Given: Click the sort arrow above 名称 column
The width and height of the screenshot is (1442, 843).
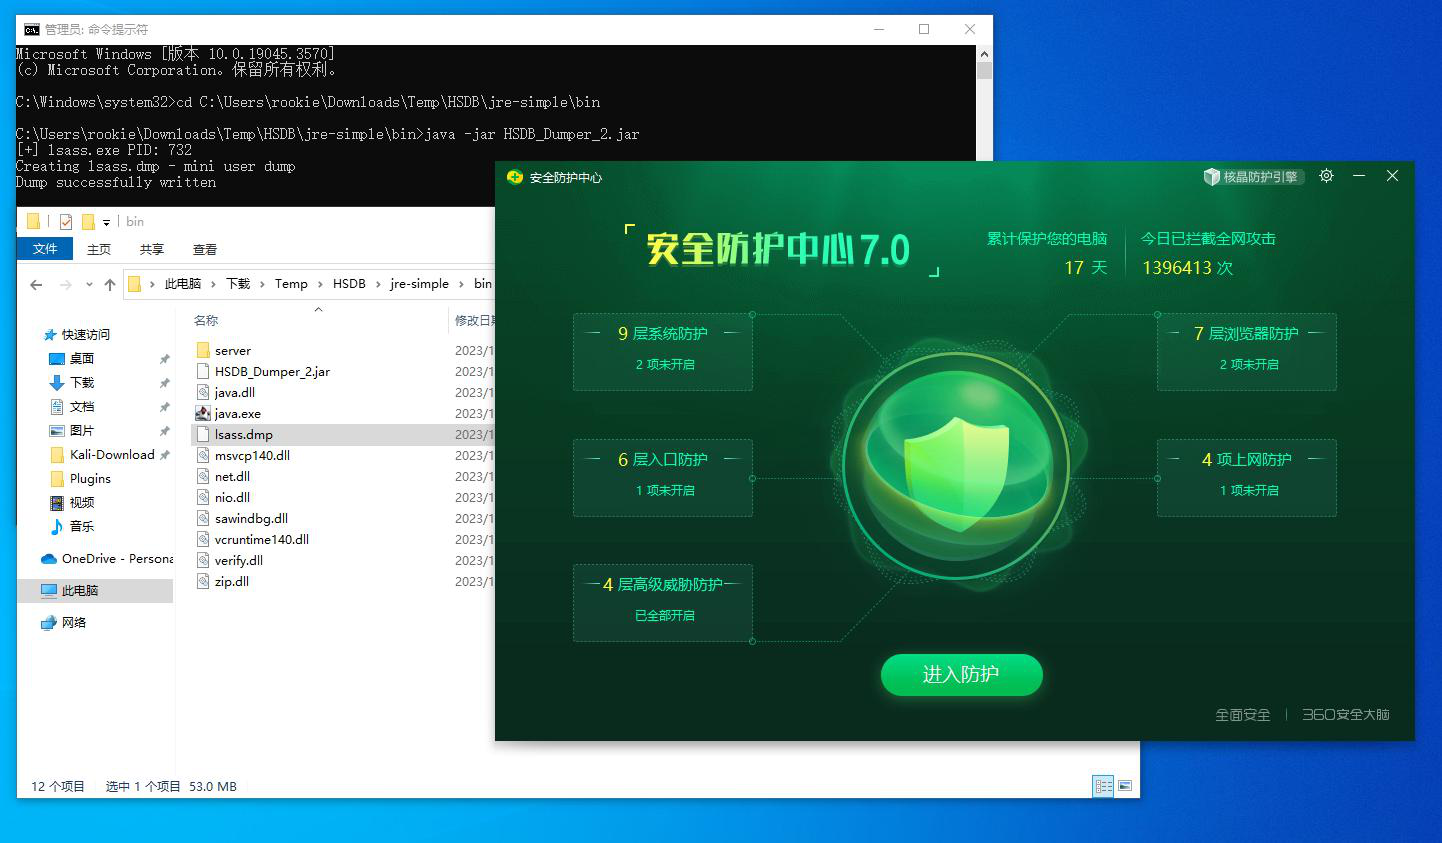Looking at the screenshot, I should 318,309.
